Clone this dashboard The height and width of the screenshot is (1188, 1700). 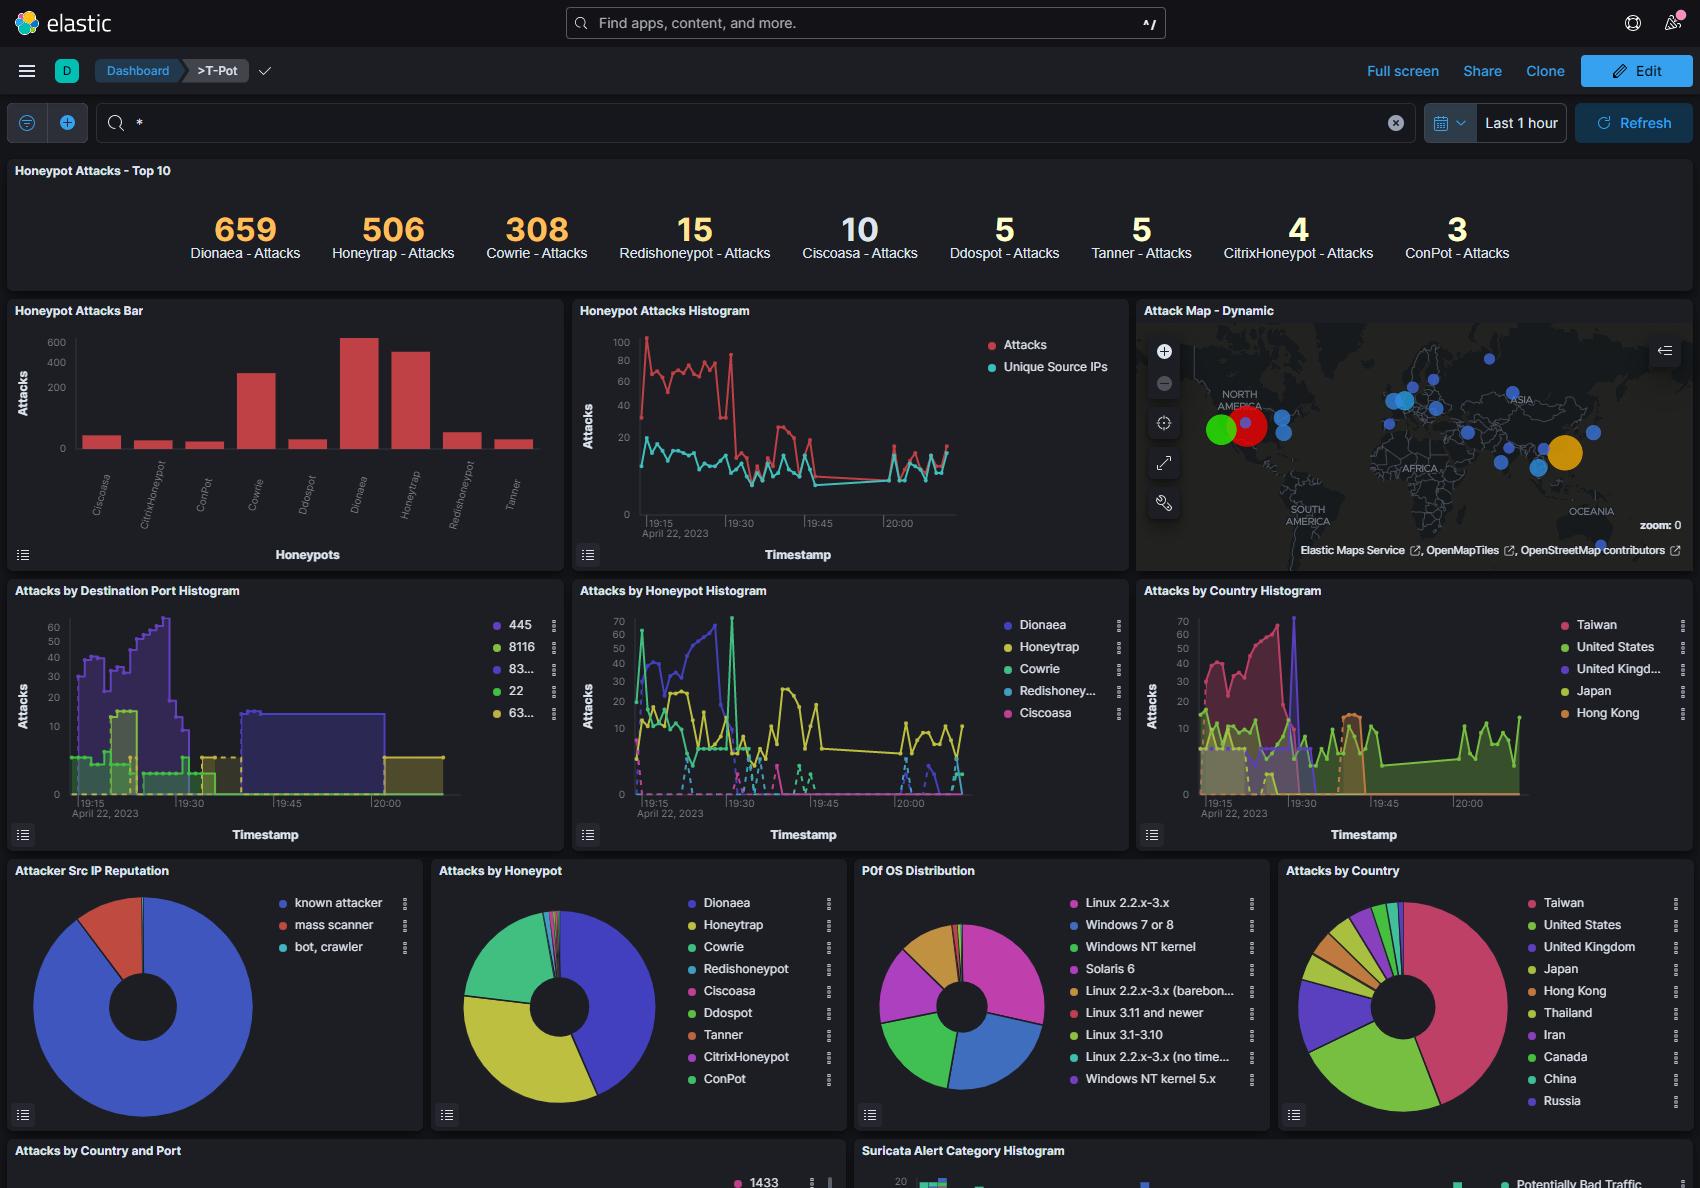1545,71
